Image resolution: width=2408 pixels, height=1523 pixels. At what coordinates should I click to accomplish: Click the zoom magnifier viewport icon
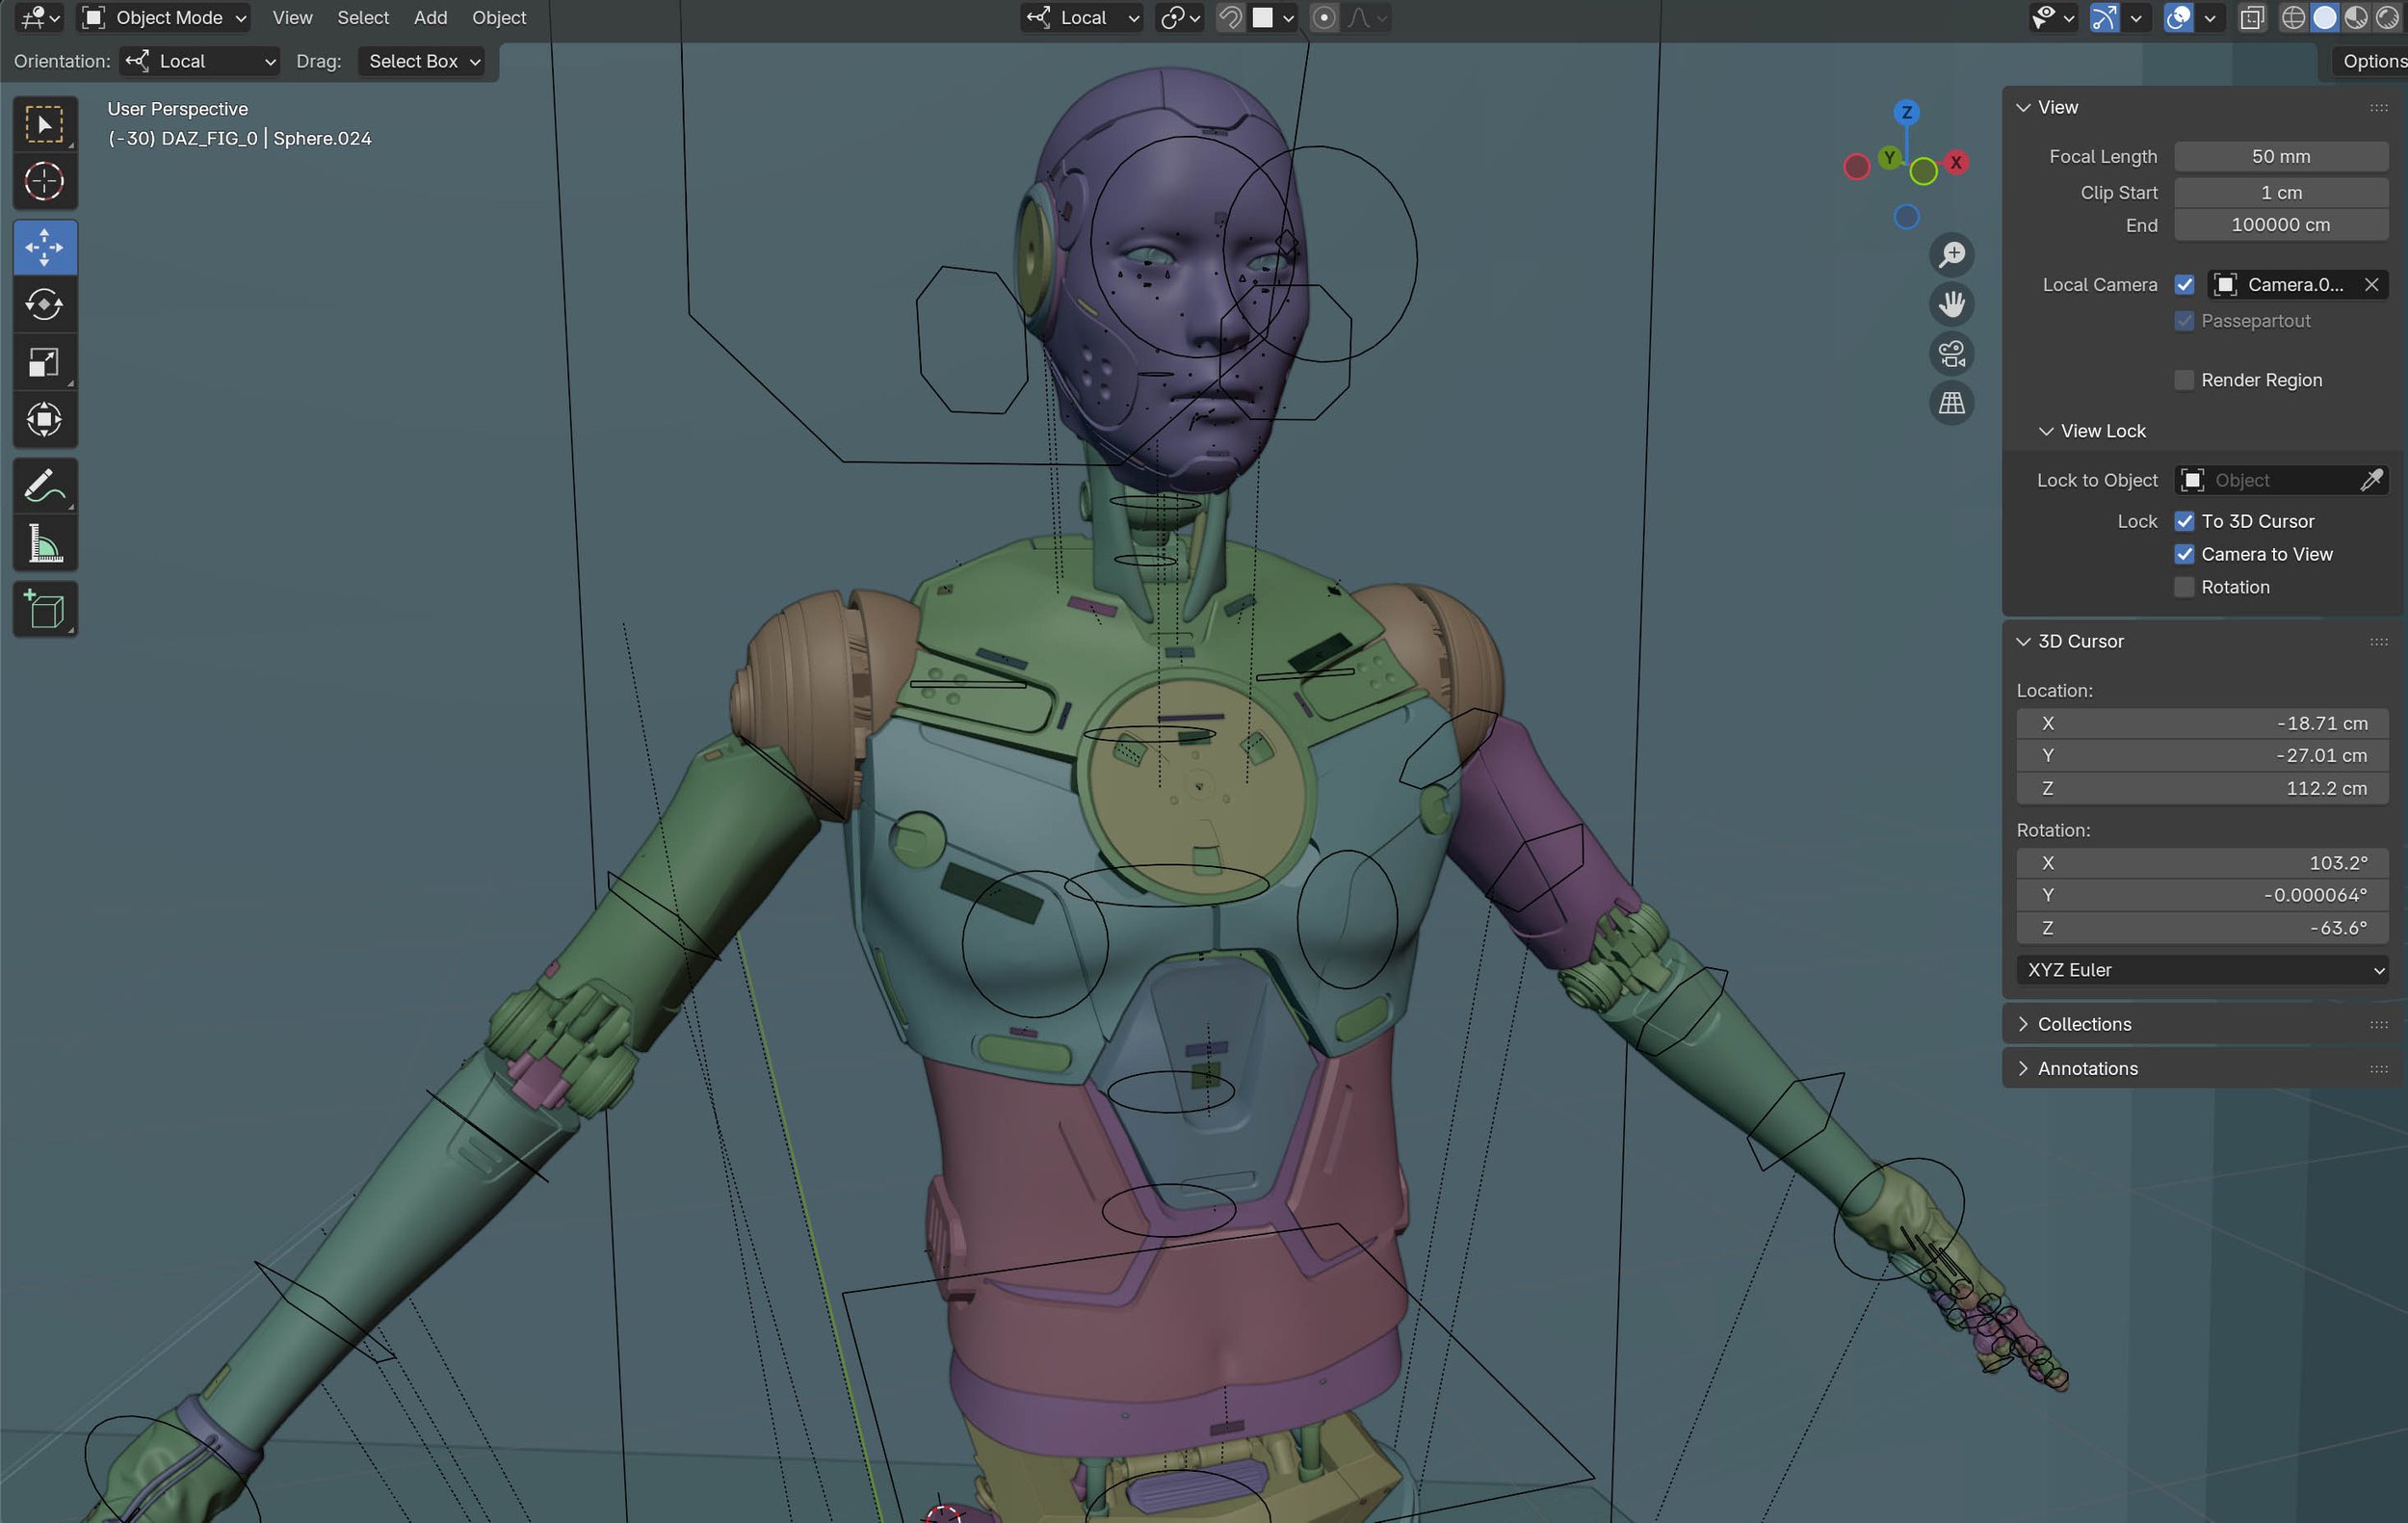pos(1951,255)
